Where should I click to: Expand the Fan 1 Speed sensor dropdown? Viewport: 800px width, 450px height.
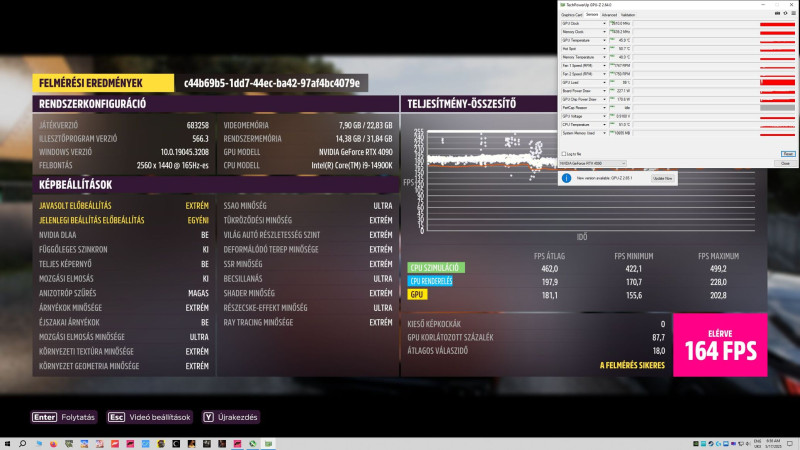(x=604, y=66)
